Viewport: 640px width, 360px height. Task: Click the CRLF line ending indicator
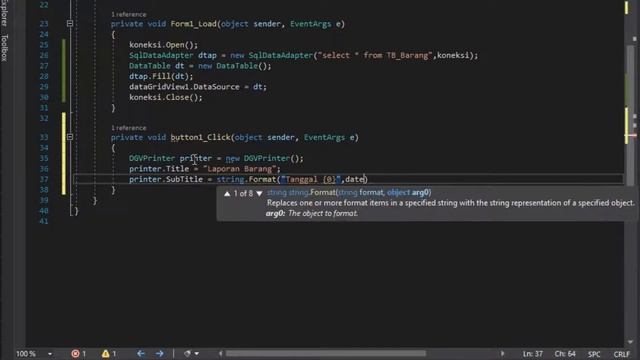(622, 354)
